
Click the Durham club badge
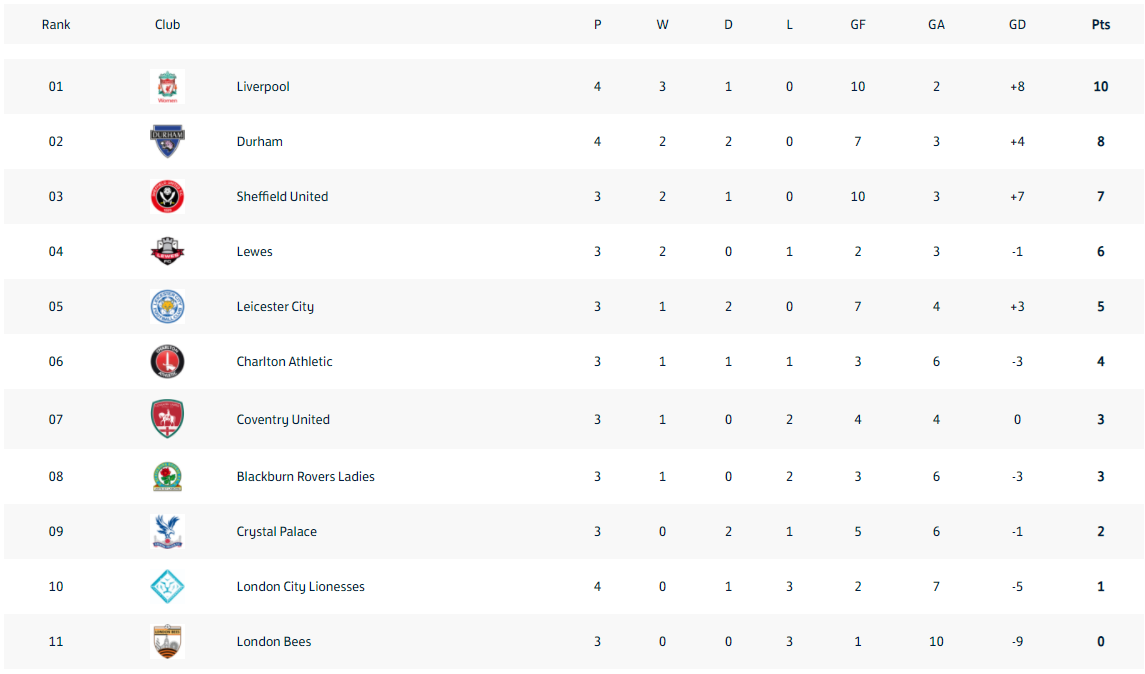pos(167,142)
